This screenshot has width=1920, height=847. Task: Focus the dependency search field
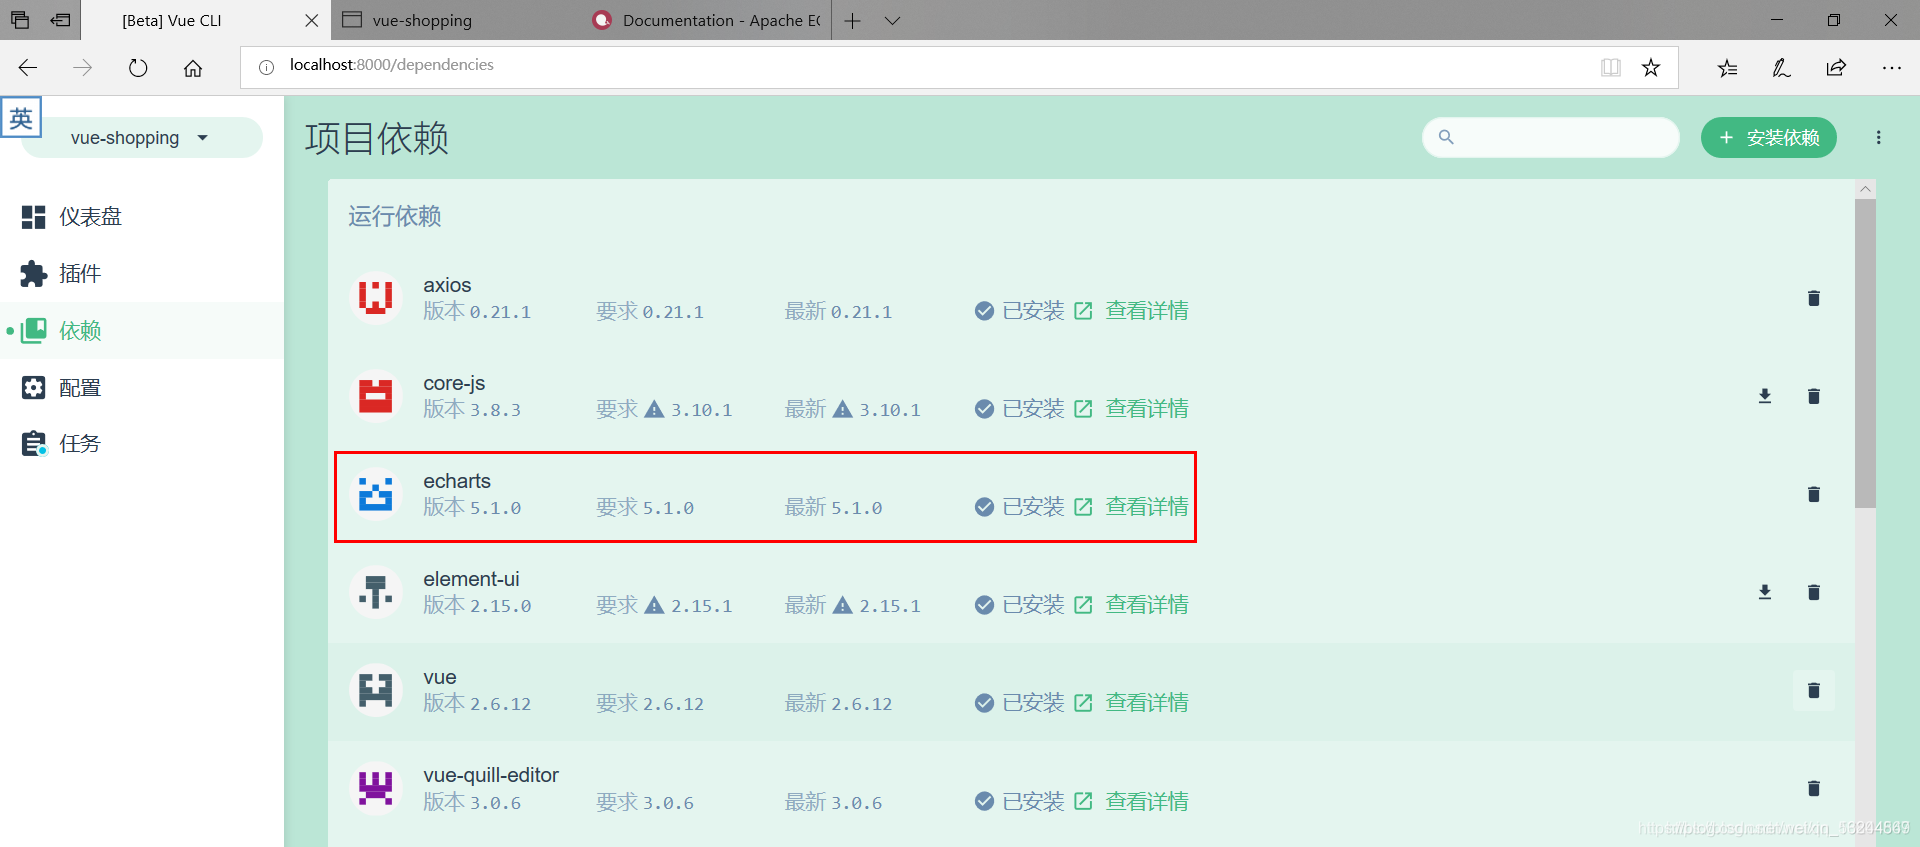click(x=1551, y=137)
